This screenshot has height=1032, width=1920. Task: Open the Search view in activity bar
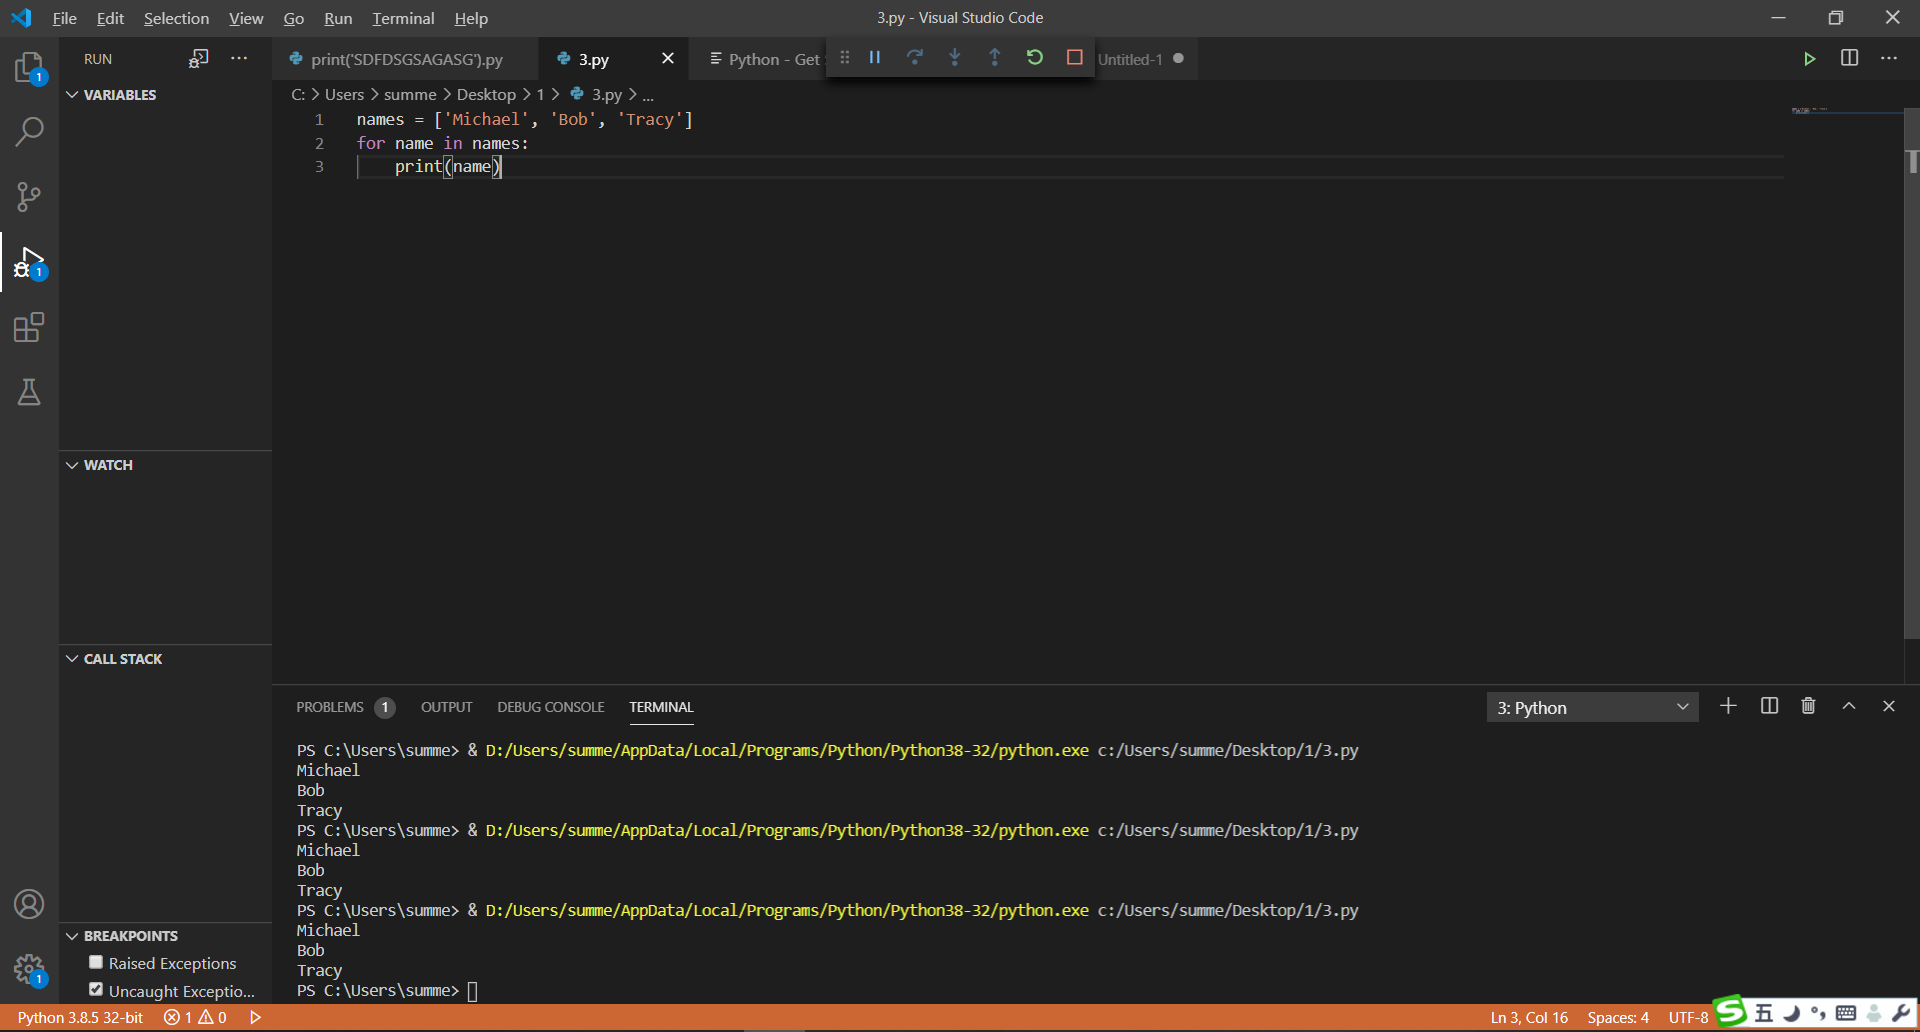pyautogui.click(x=29, y=131)
